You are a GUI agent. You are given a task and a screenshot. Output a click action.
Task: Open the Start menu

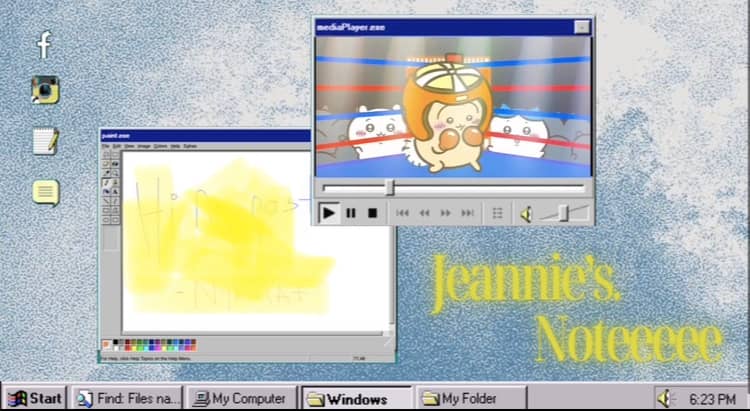click(35, 398)
